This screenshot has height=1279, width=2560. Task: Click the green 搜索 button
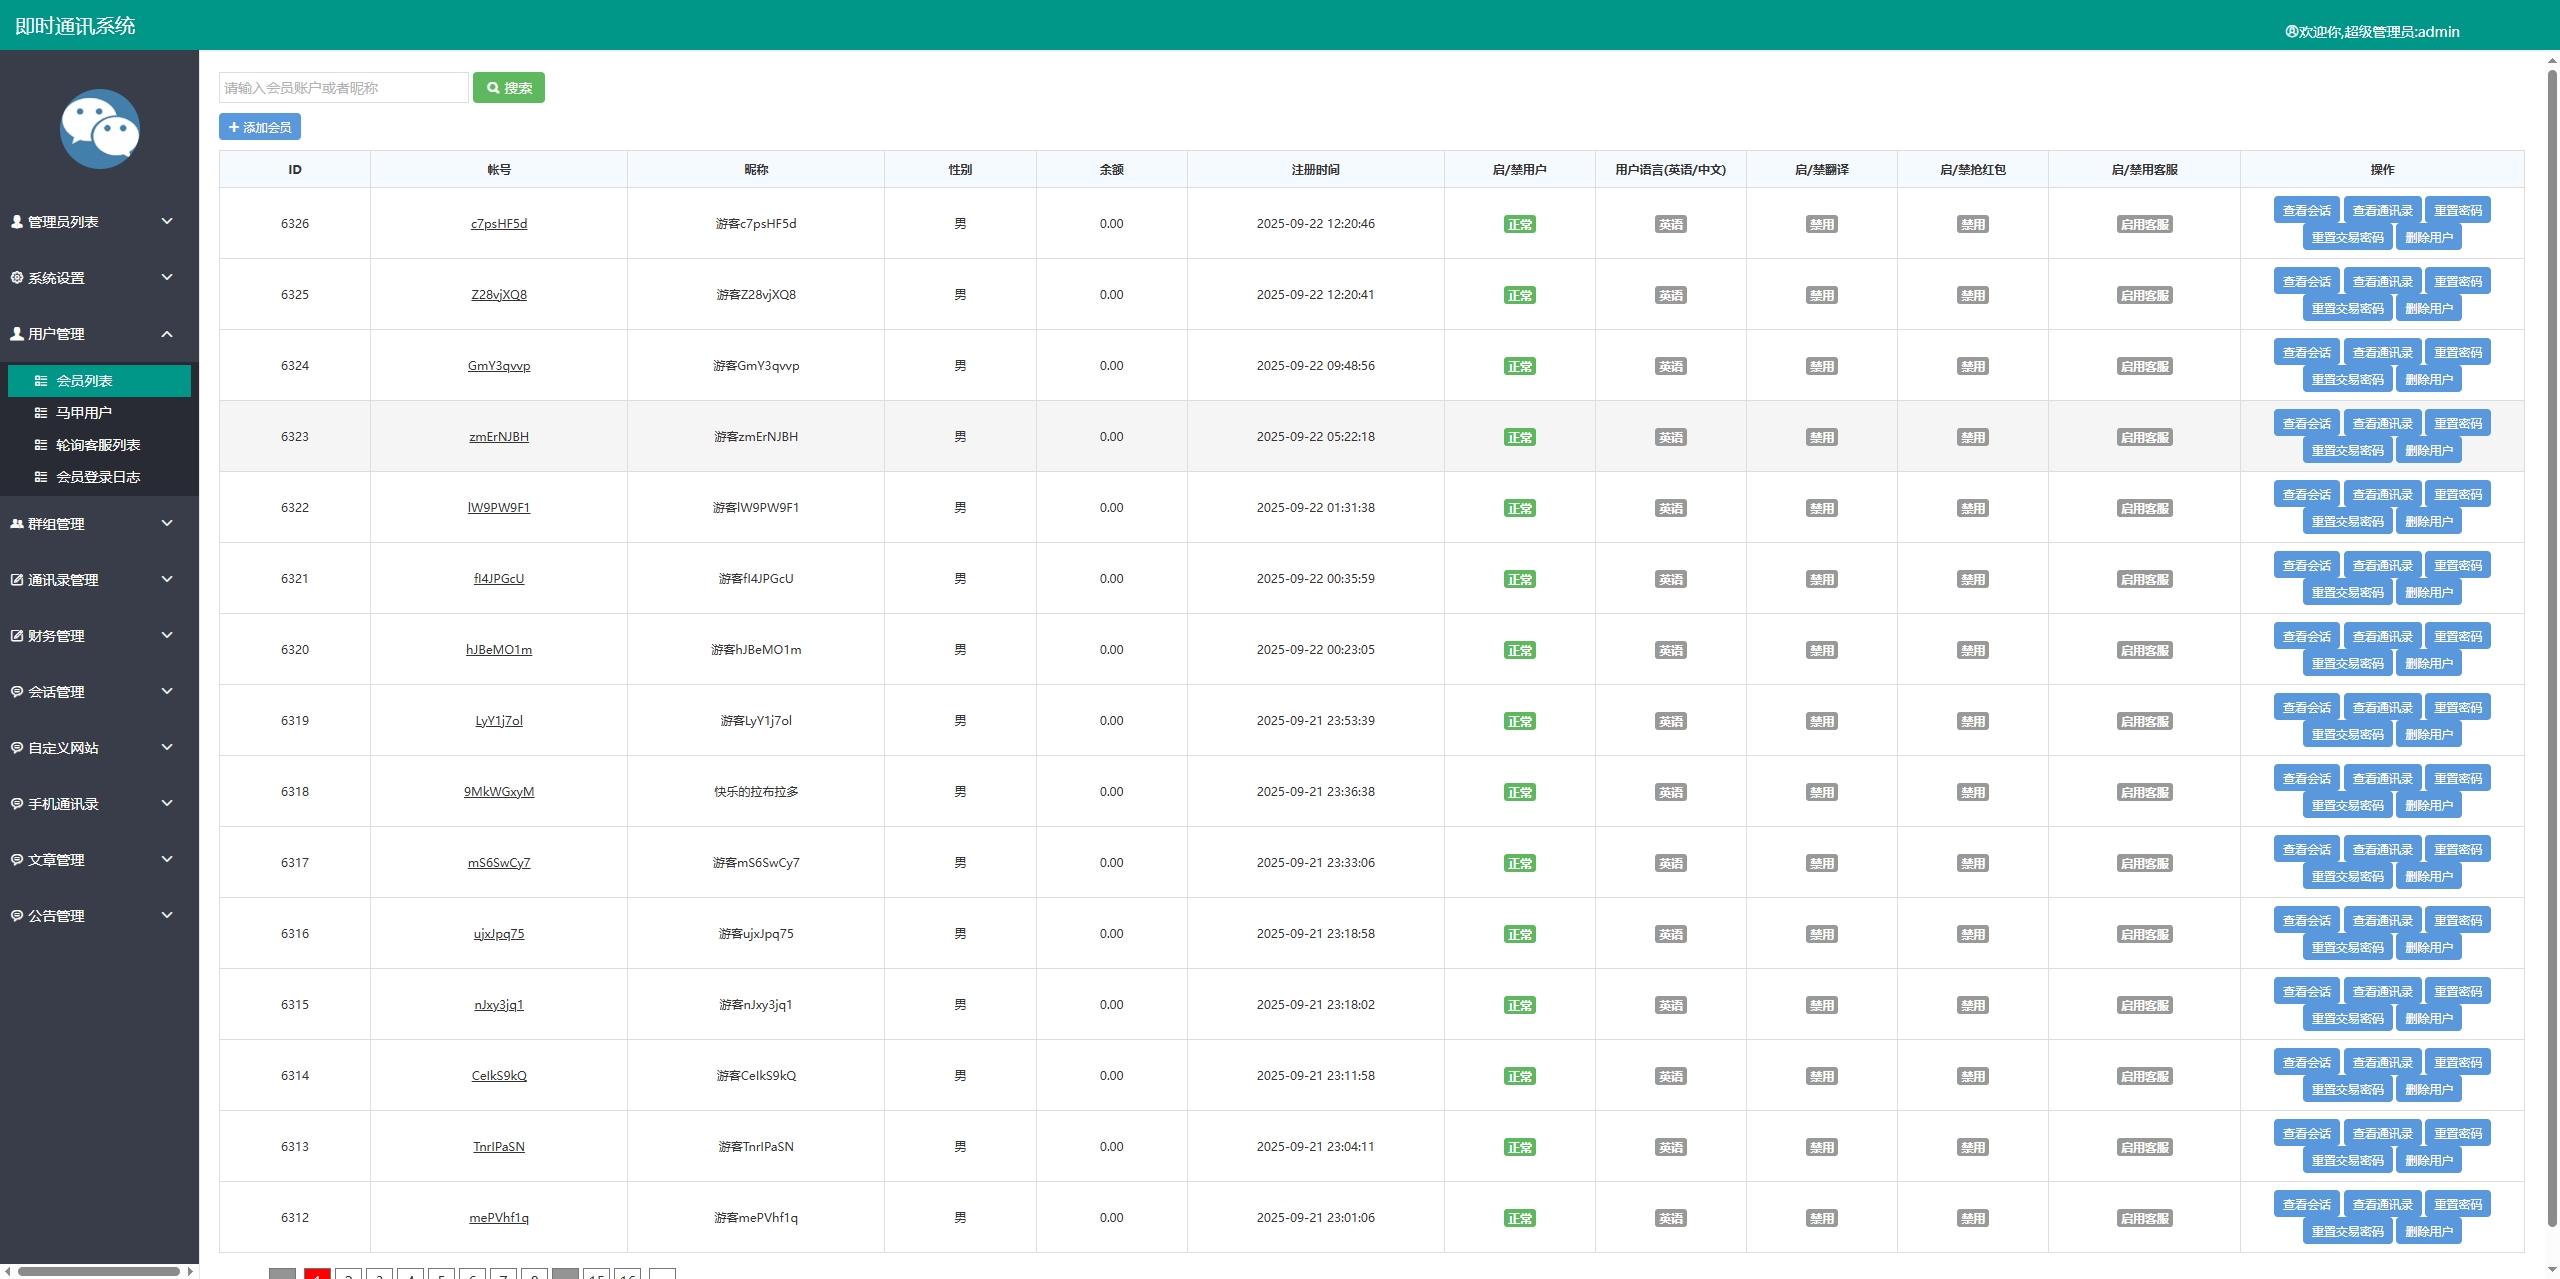tap(508, 88)
